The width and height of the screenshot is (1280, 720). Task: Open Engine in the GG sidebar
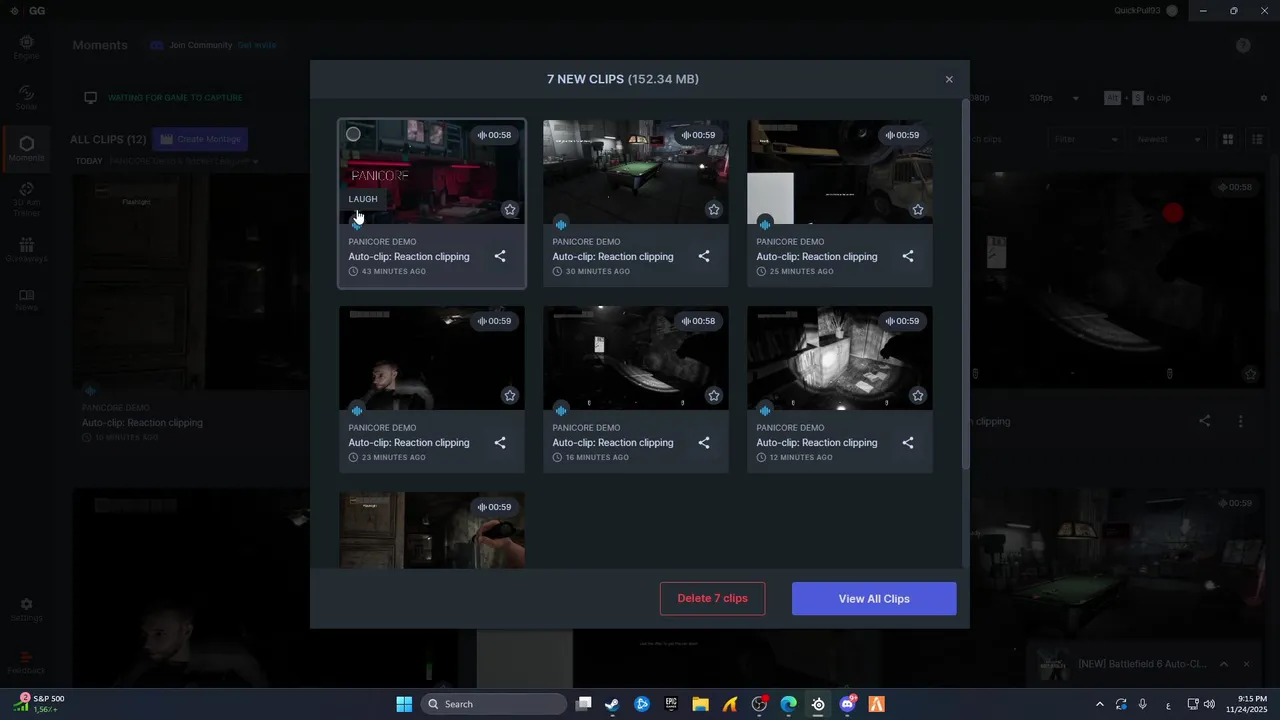27,47
